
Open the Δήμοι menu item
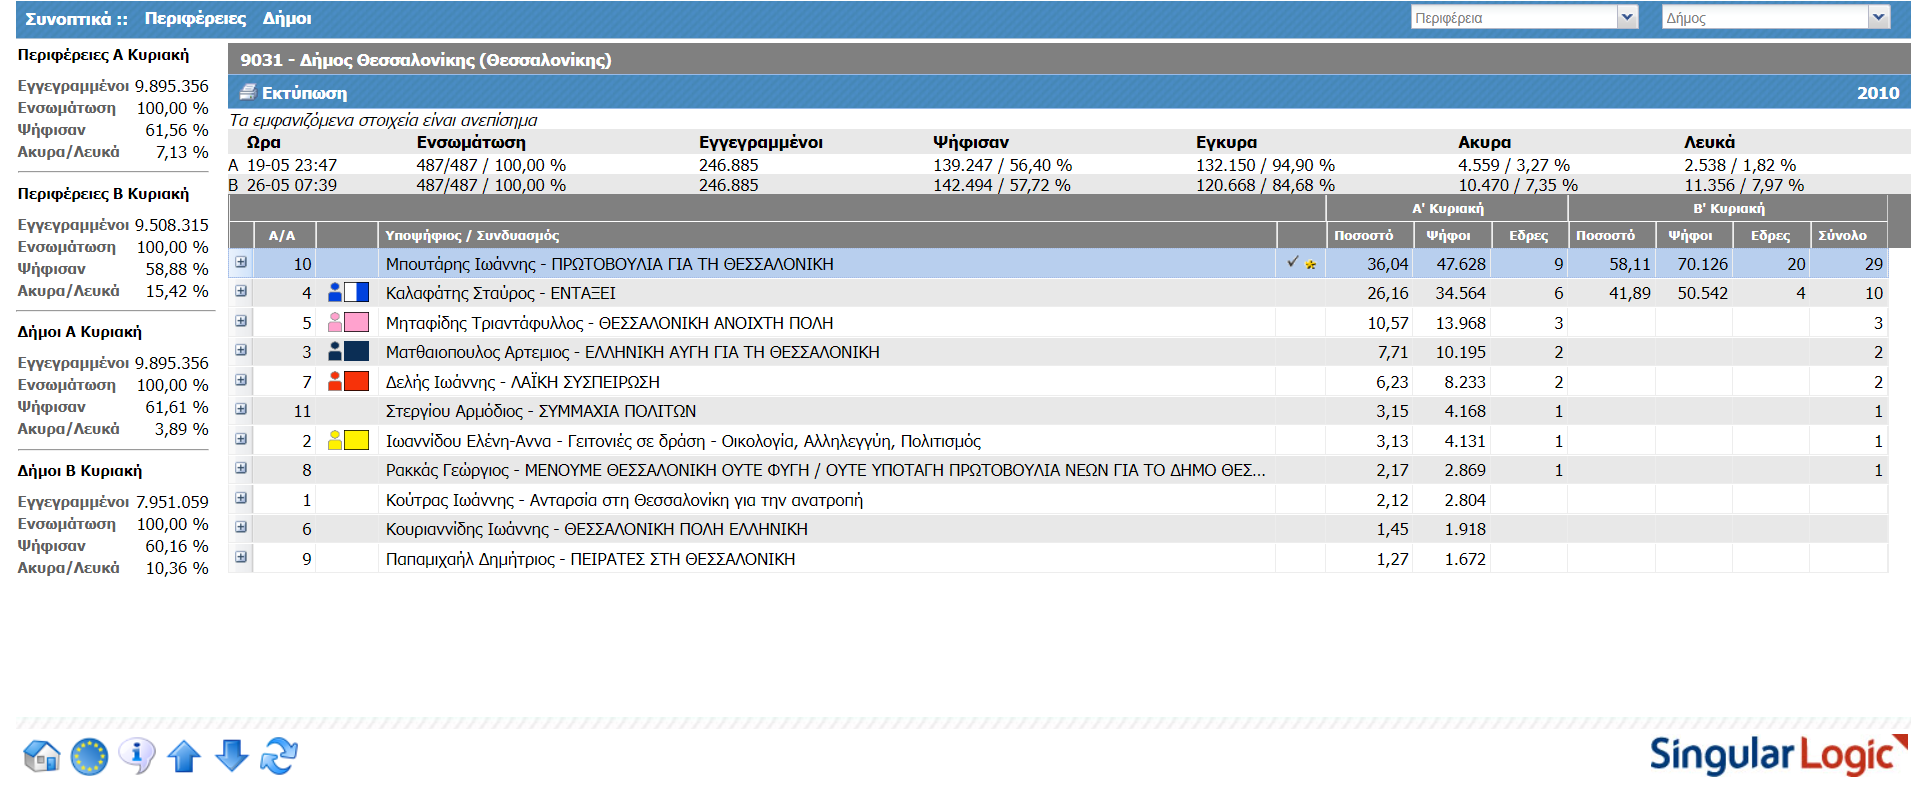click(x=287, y=18)
